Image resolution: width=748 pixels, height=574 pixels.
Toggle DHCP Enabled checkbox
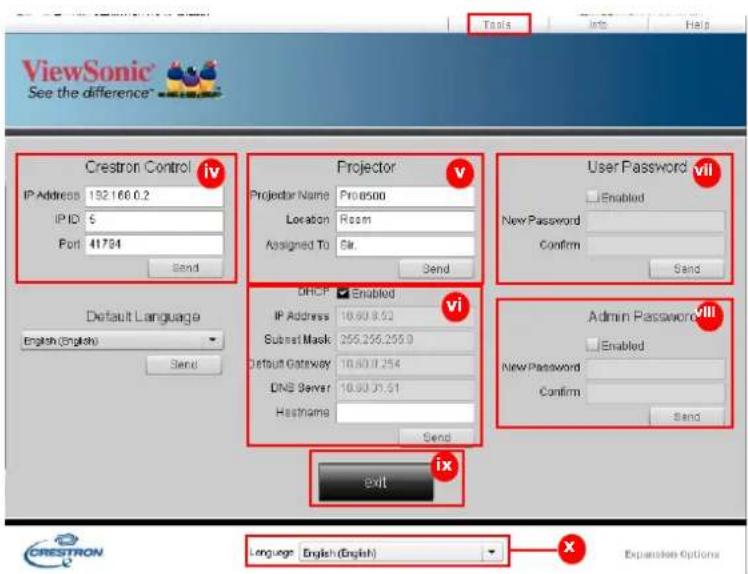pos(343,293)
